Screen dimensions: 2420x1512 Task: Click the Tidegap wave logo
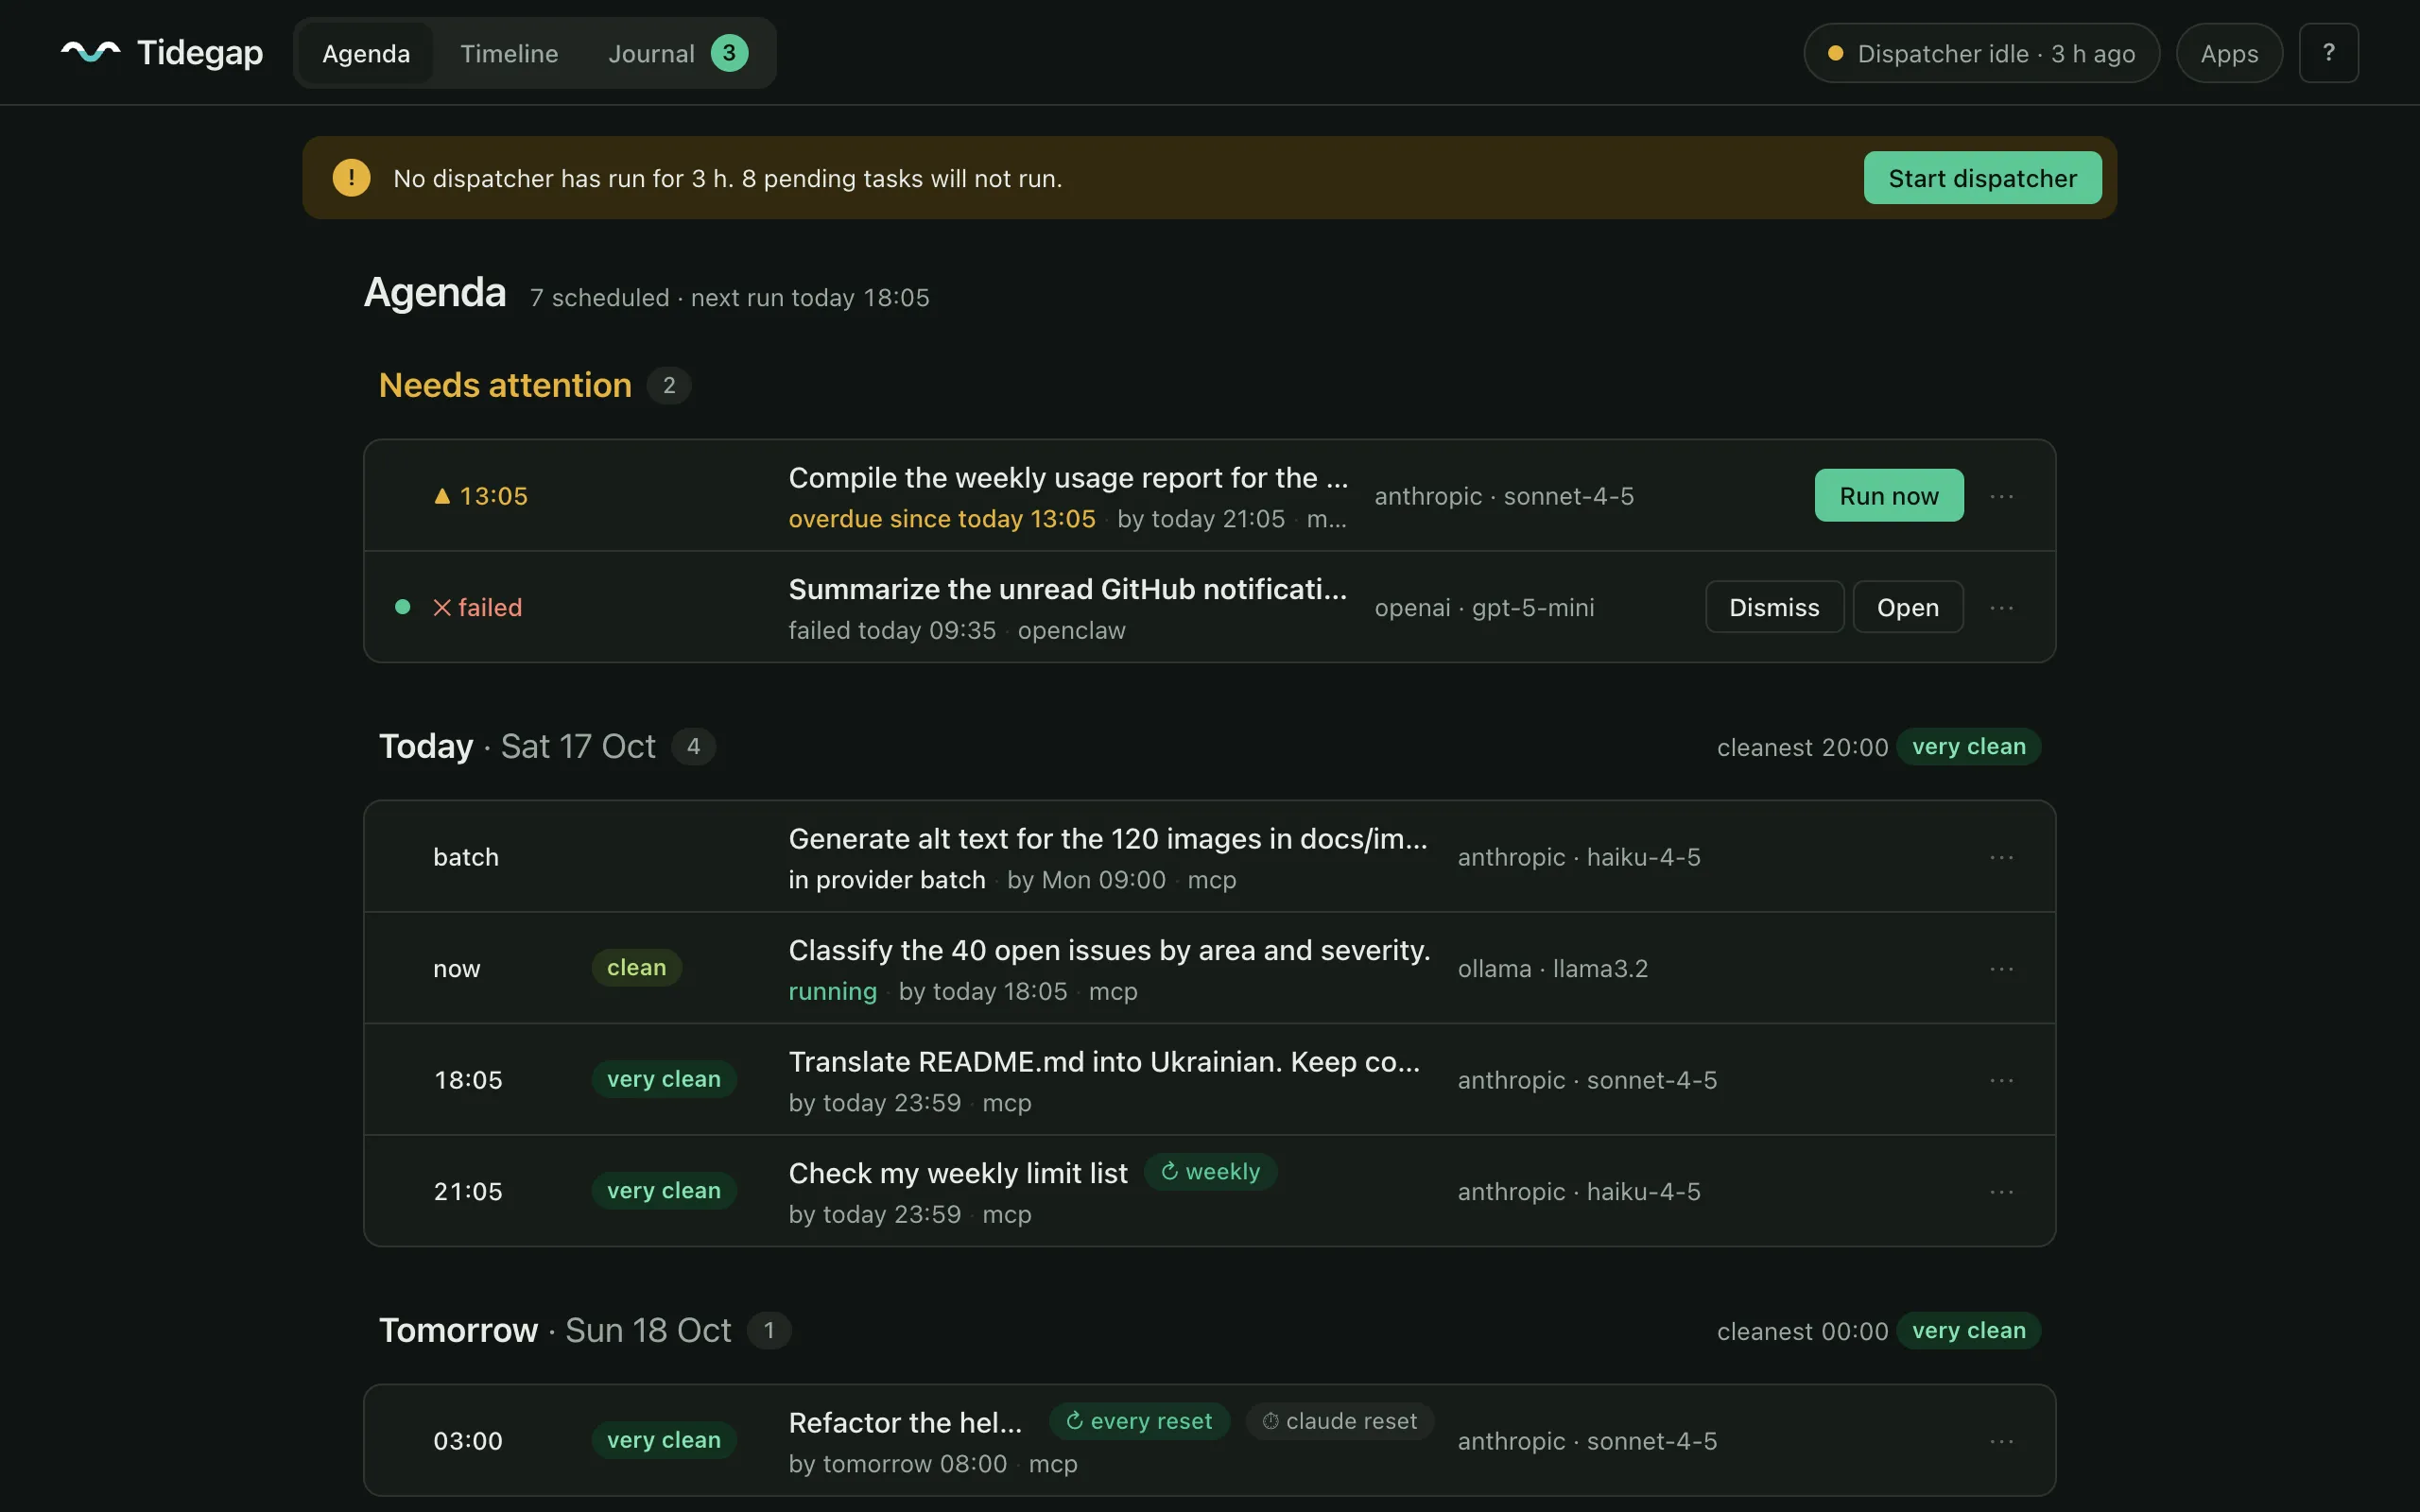[90, 52]
